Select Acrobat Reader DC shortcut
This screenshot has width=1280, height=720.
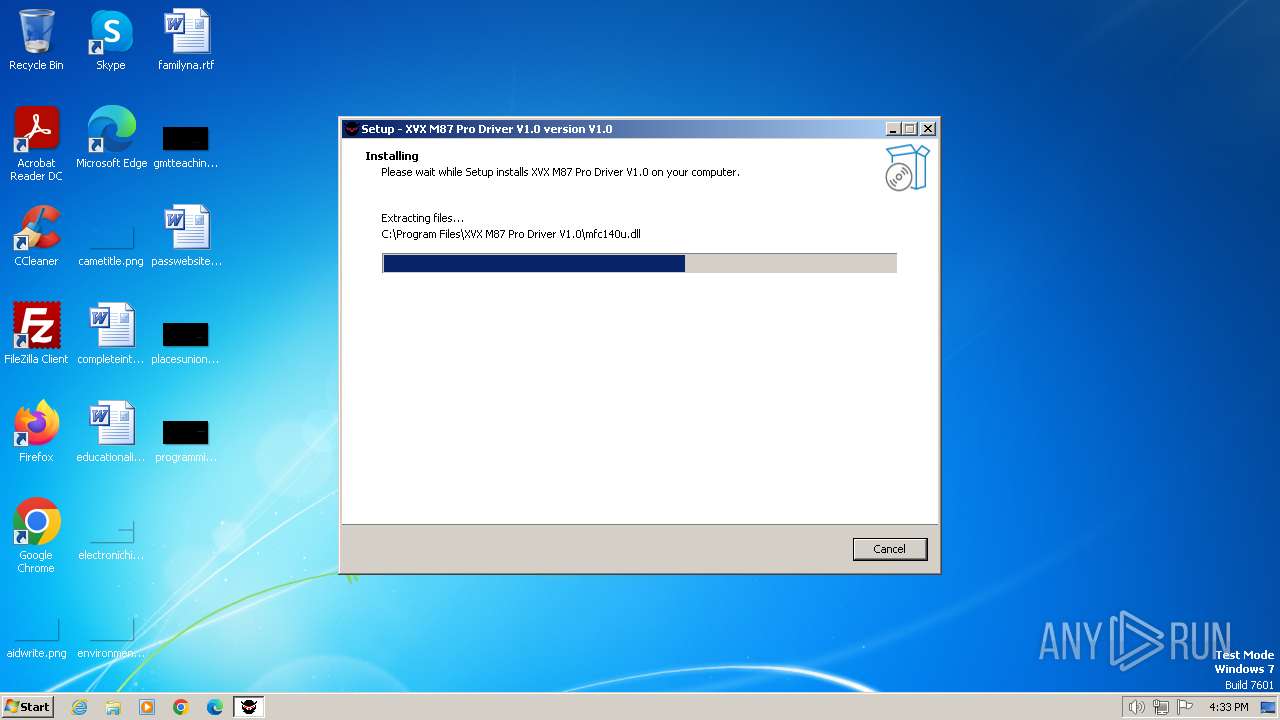(36, 144)
